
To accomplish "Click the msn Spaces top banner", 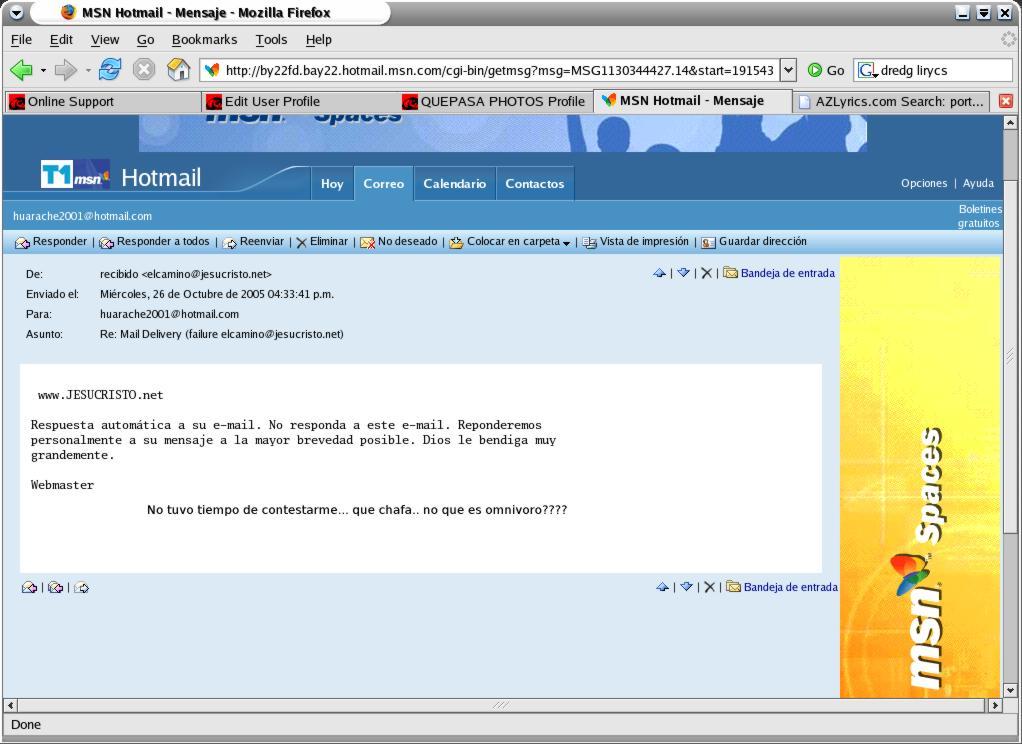I will (x=503, y=134).
